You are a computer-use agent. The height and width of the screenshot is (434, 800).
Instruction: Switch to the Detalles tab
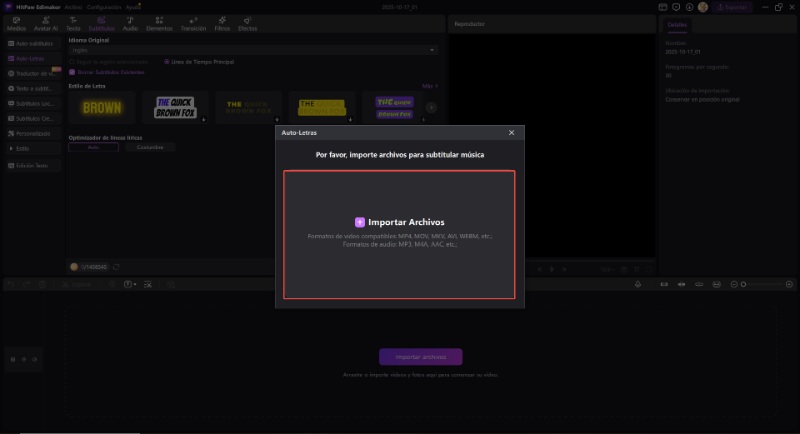[x=677, y=23]
